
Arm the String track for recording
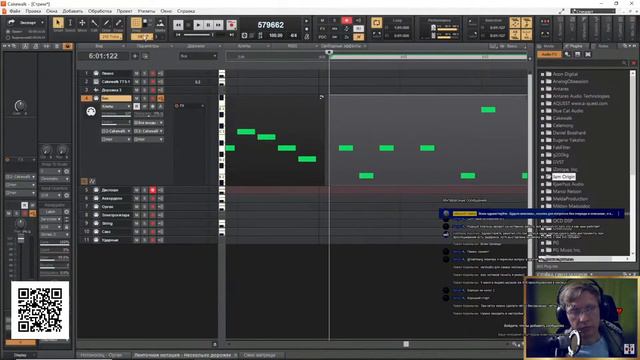pos(153,224)
